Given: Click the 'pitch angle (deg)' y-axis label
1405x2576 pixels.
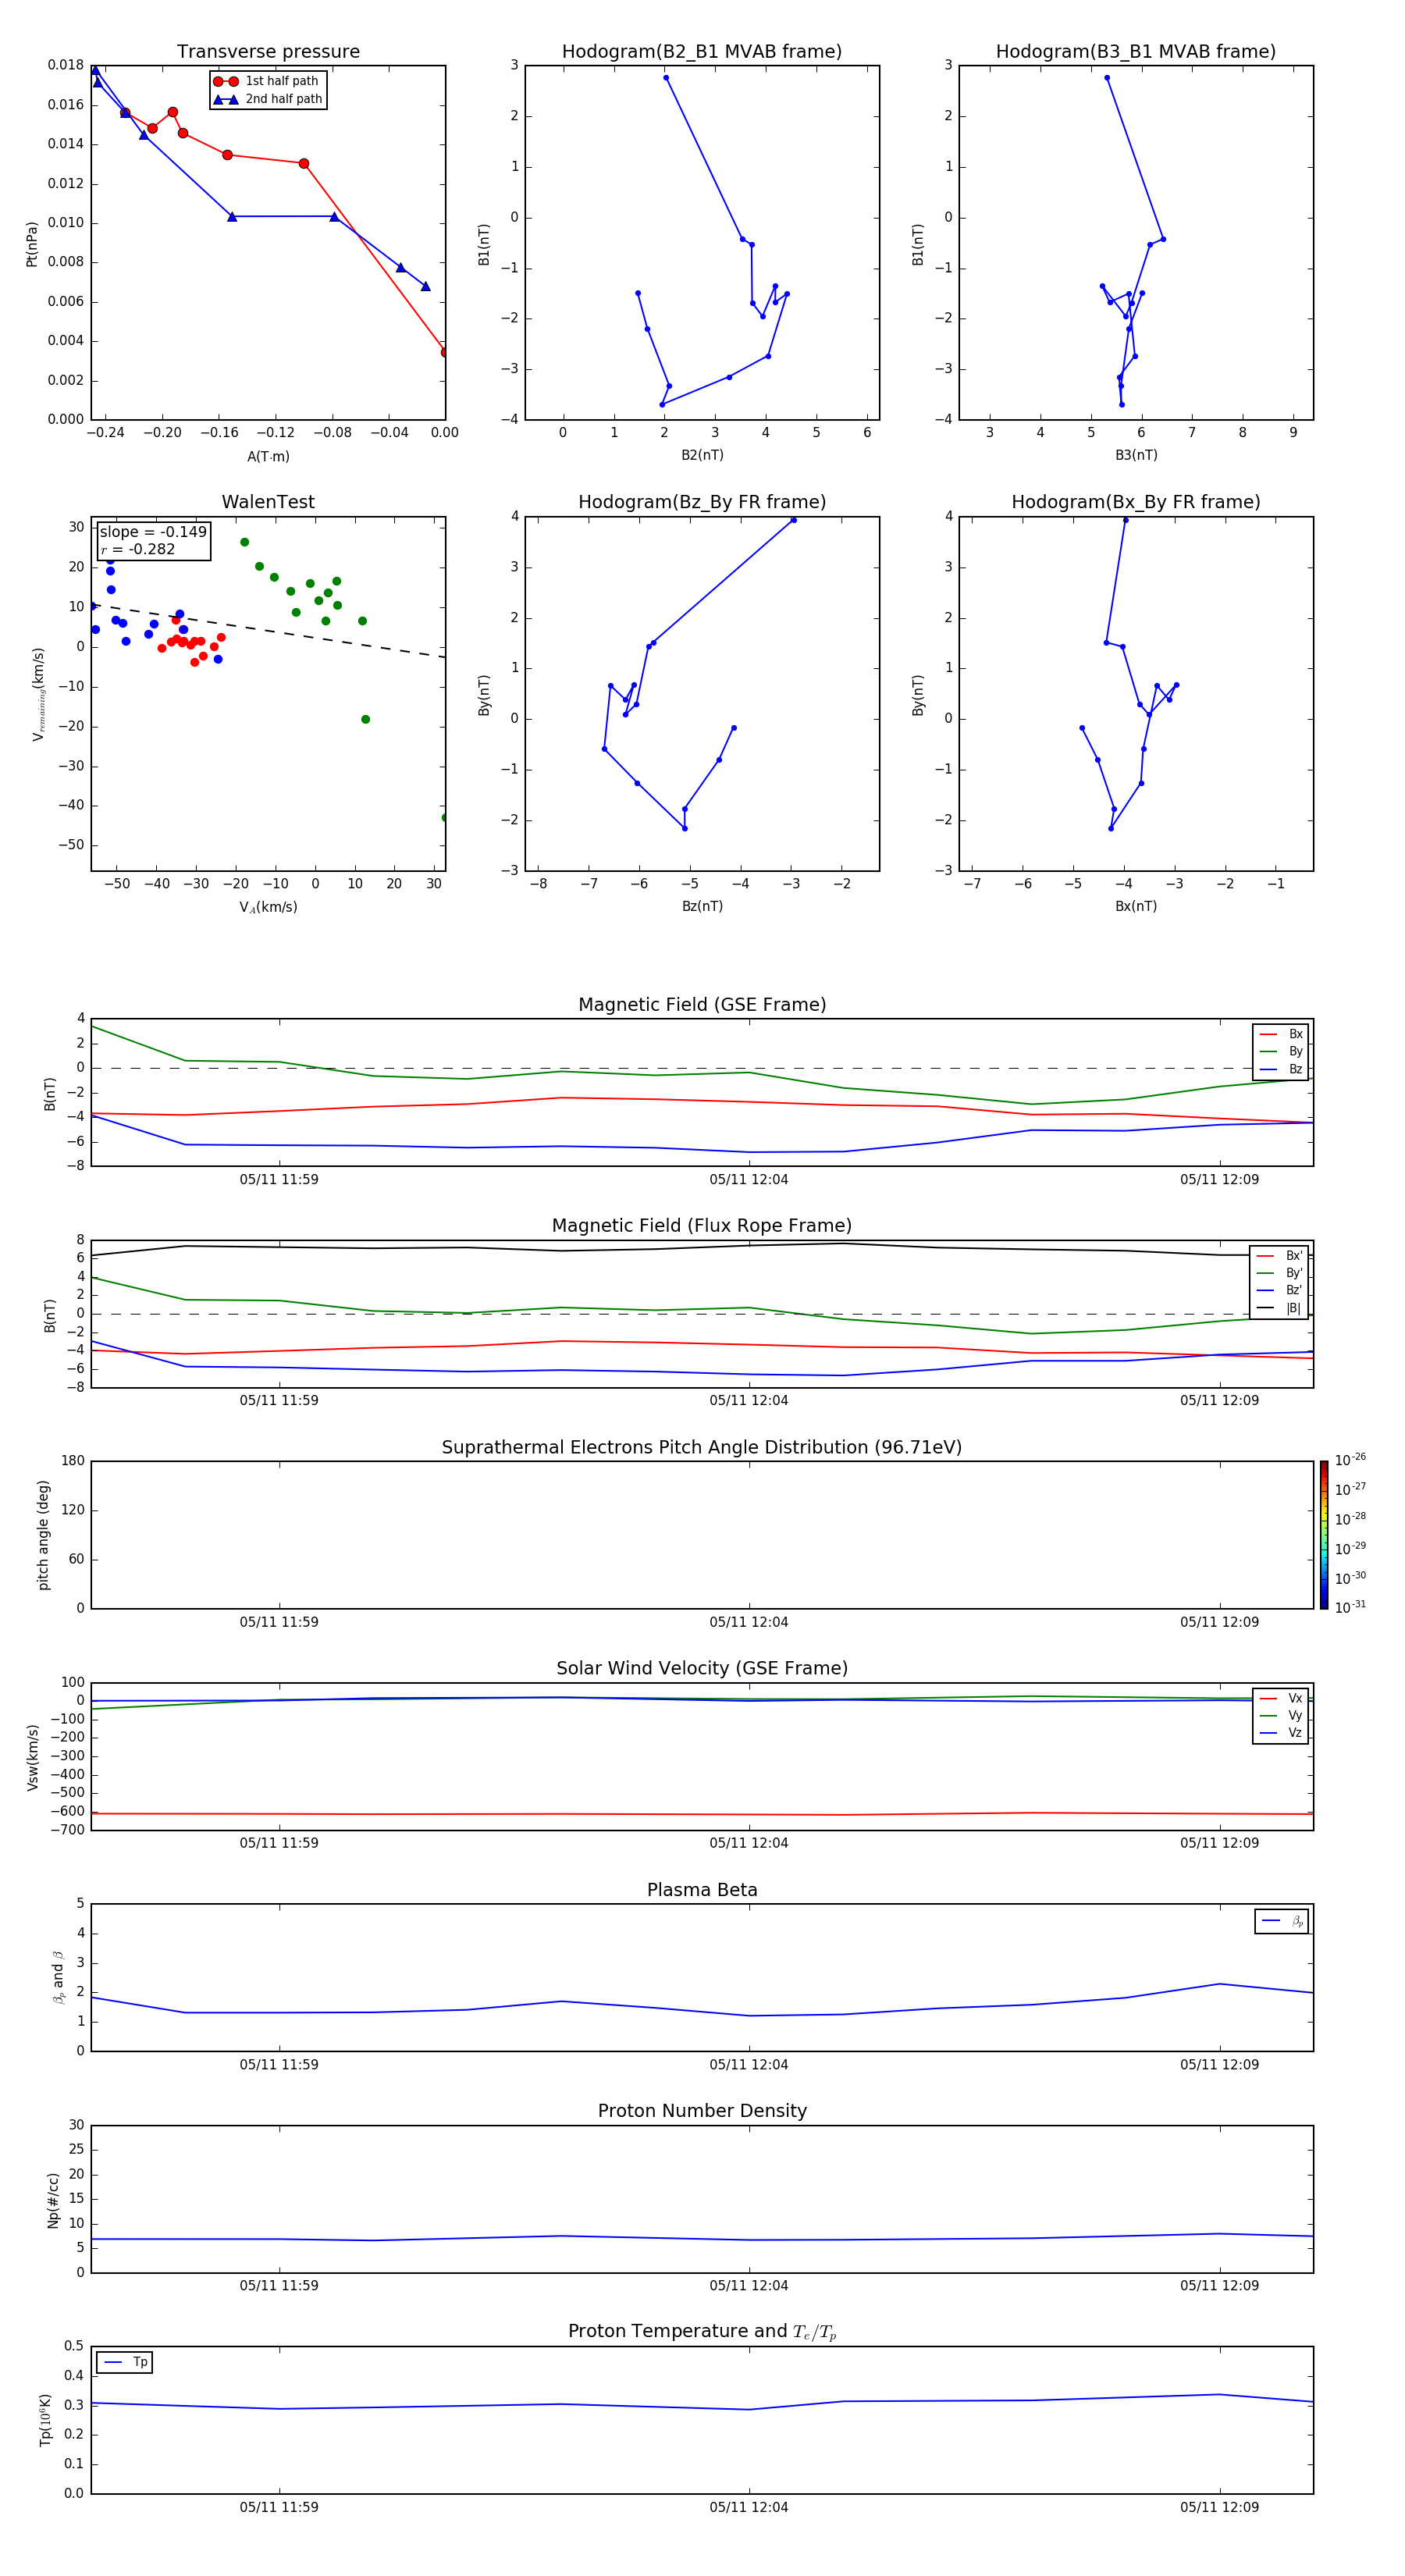Looking at the screenshot, I should click(43, 1535).
